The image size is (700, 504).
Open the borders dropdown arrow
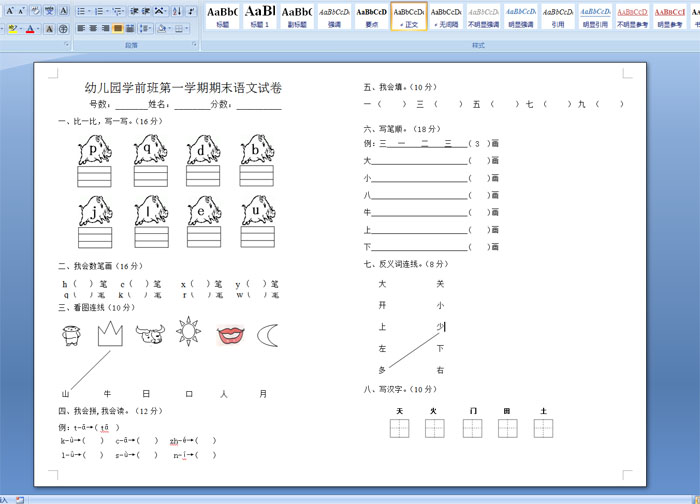[187, 29]
